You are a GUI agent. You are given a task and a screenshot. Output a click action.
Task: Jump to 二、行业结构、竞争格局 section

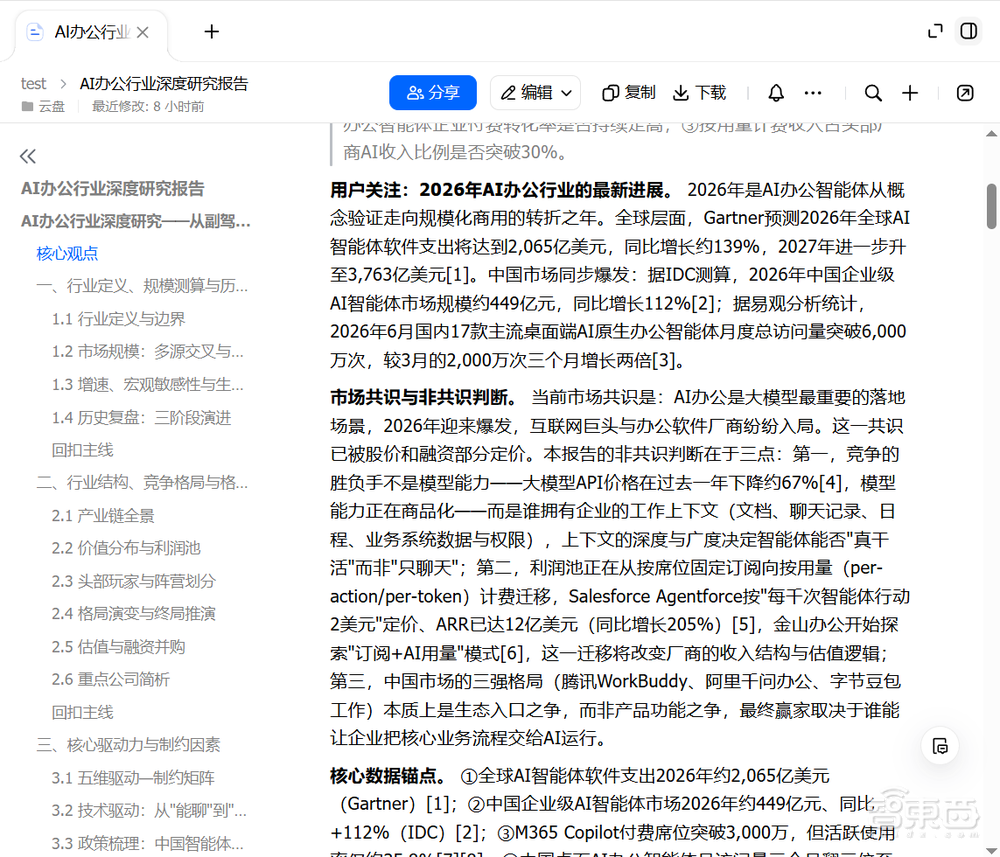pyautogui.click(x=142, y=483)
